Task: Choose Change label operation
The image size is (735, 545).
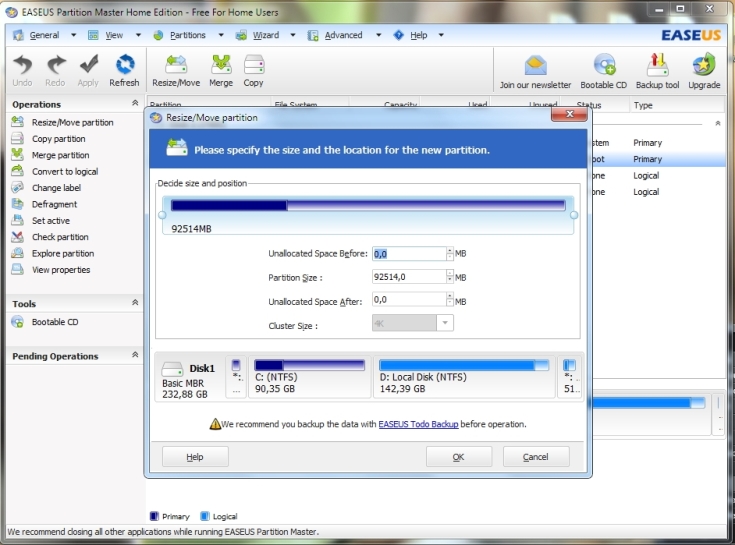Action: pos(56,188)
